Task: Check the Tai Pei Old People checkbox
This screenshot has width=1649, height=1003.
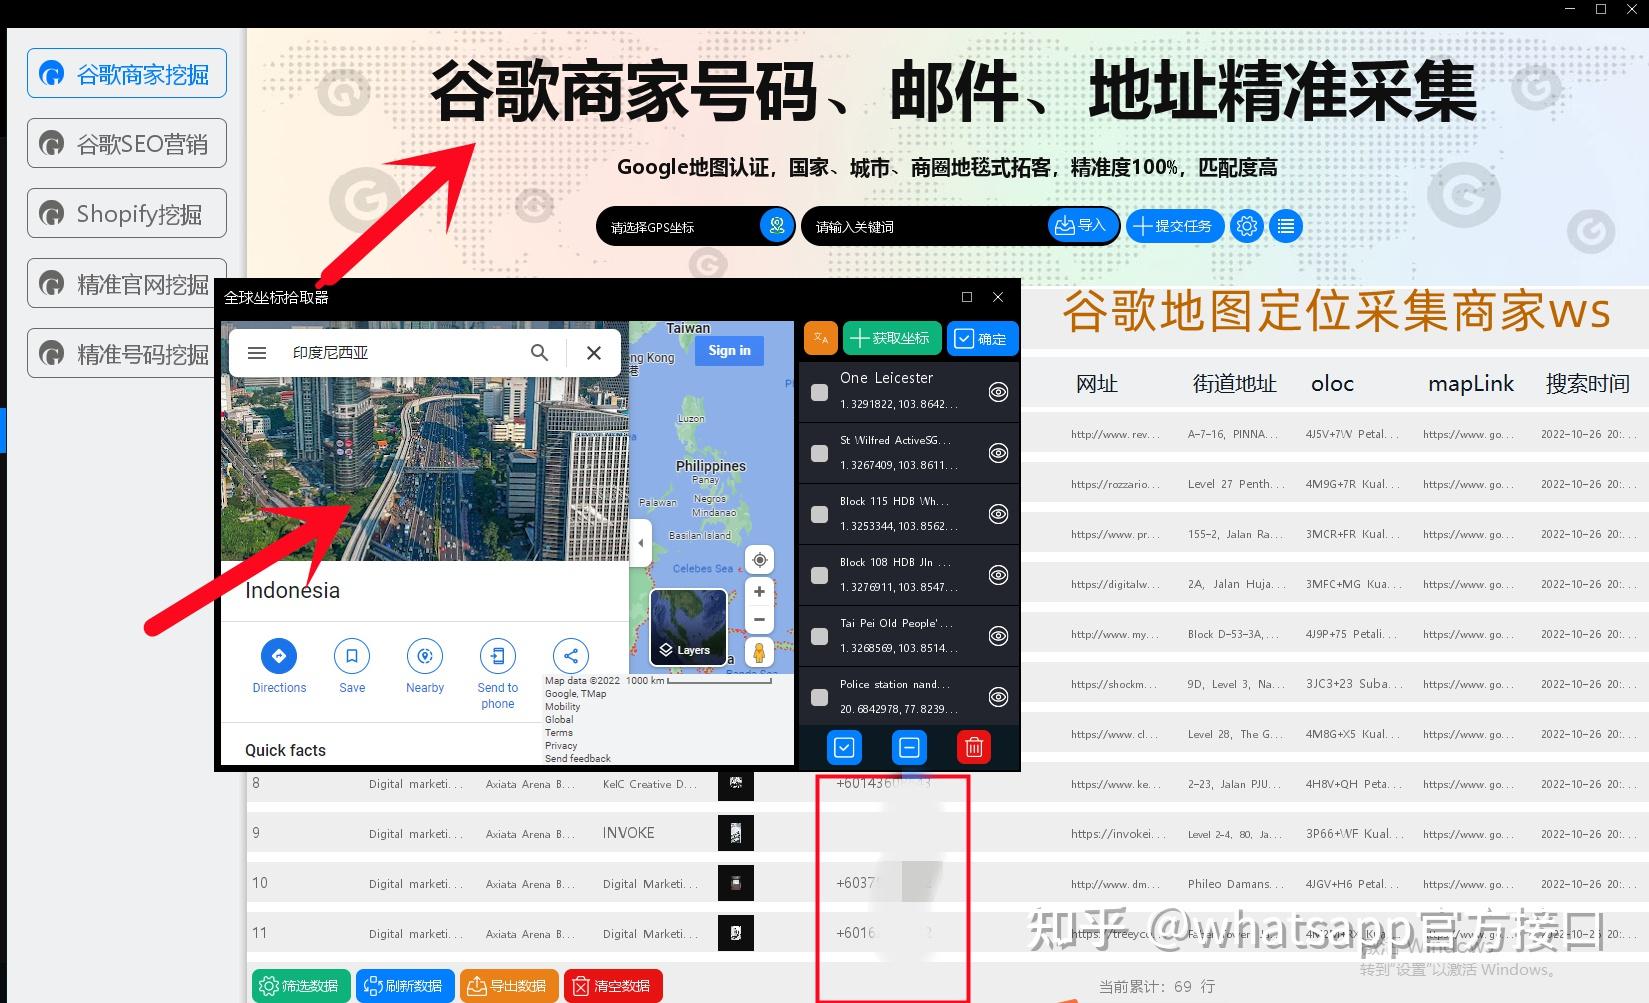Action: [819, 636]
